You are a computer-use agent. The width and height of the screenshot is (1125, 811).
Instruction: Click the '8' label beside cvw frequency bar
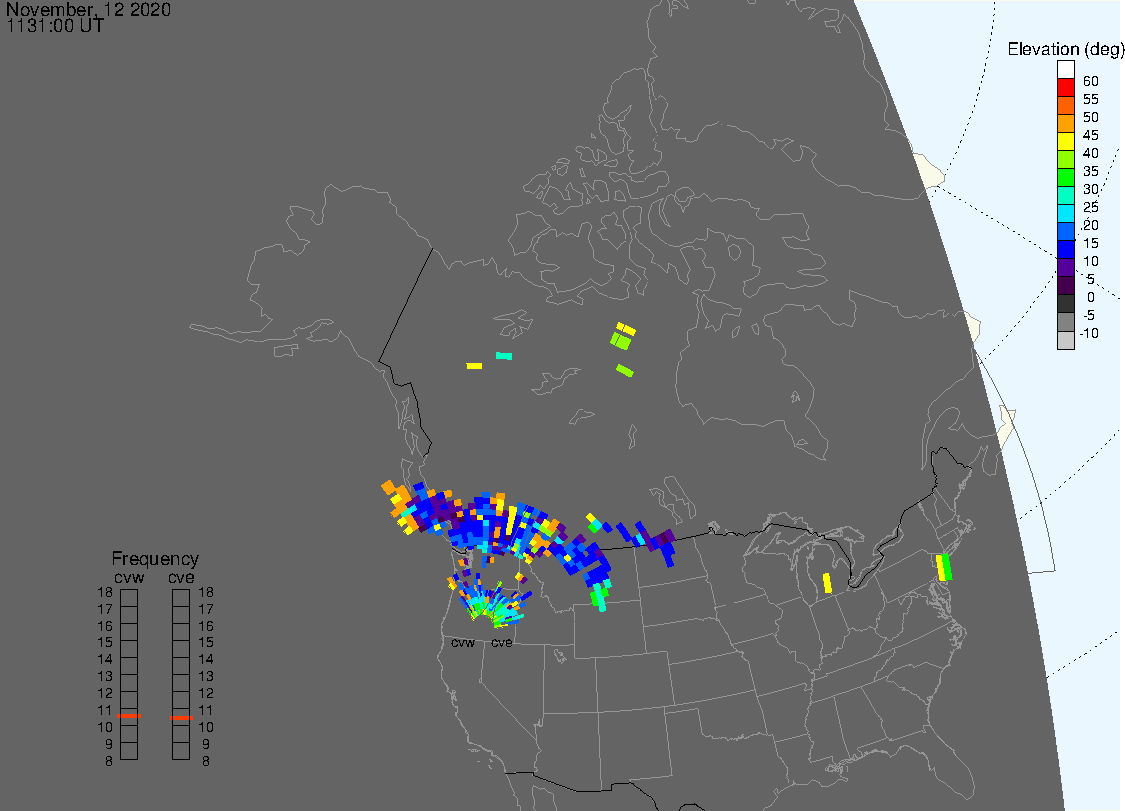[109, 761]
